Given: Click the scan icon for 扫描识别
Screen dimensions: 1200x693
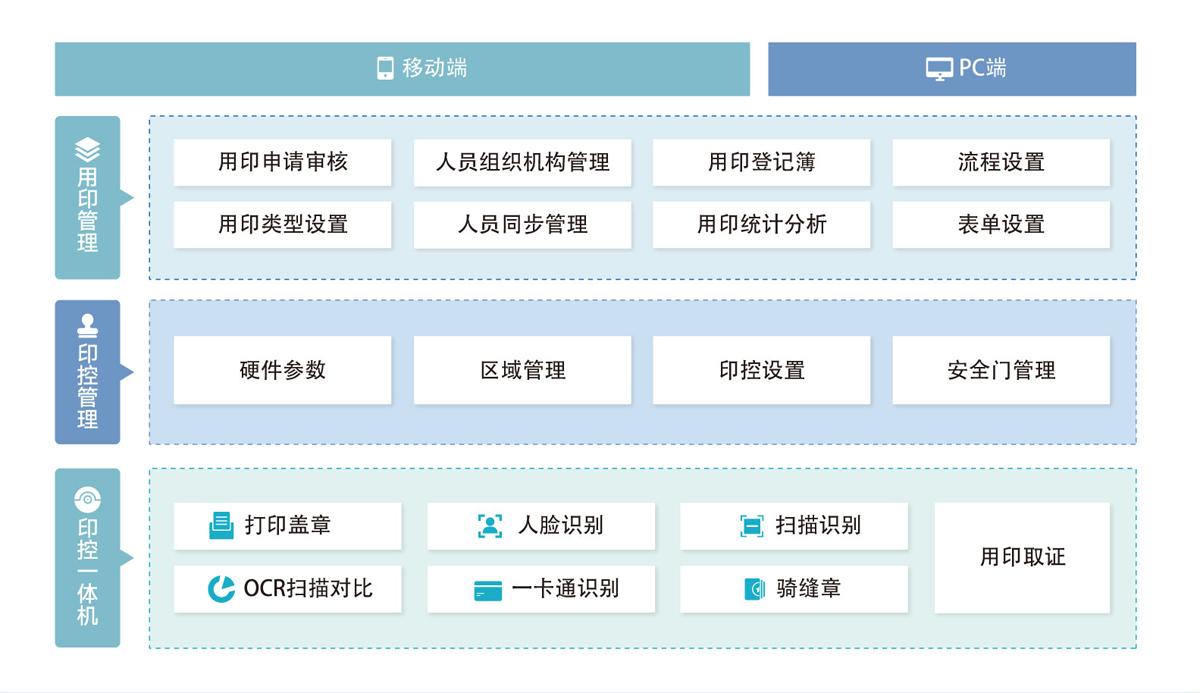Looking at the screenshot, I should (751, 526).
